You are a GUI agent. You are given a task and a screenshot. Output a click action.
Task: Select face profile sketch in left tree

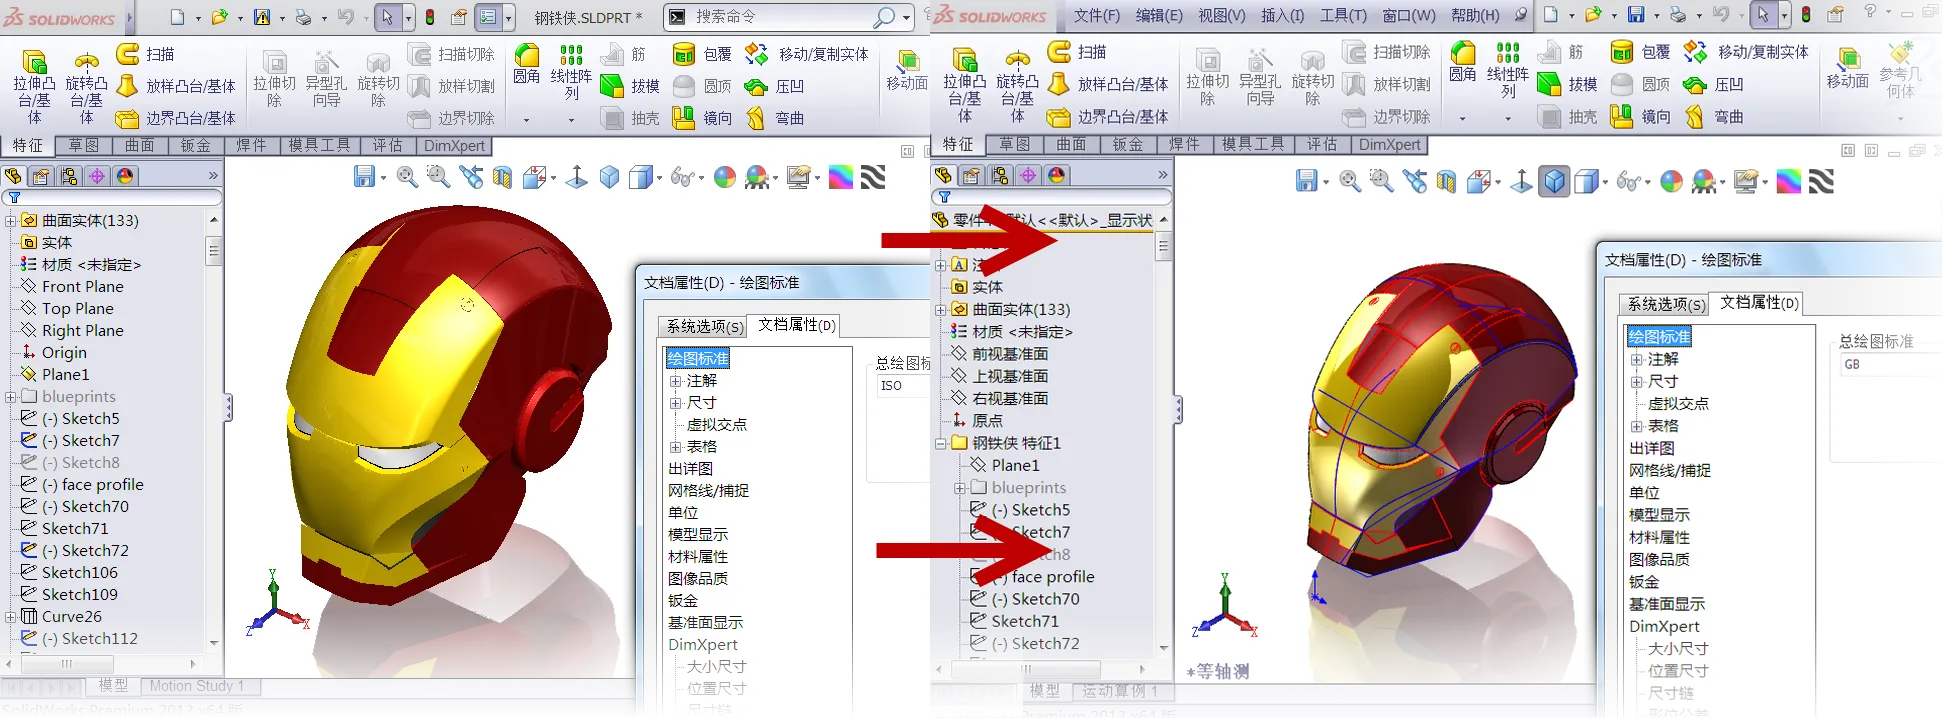coord(92,485)
